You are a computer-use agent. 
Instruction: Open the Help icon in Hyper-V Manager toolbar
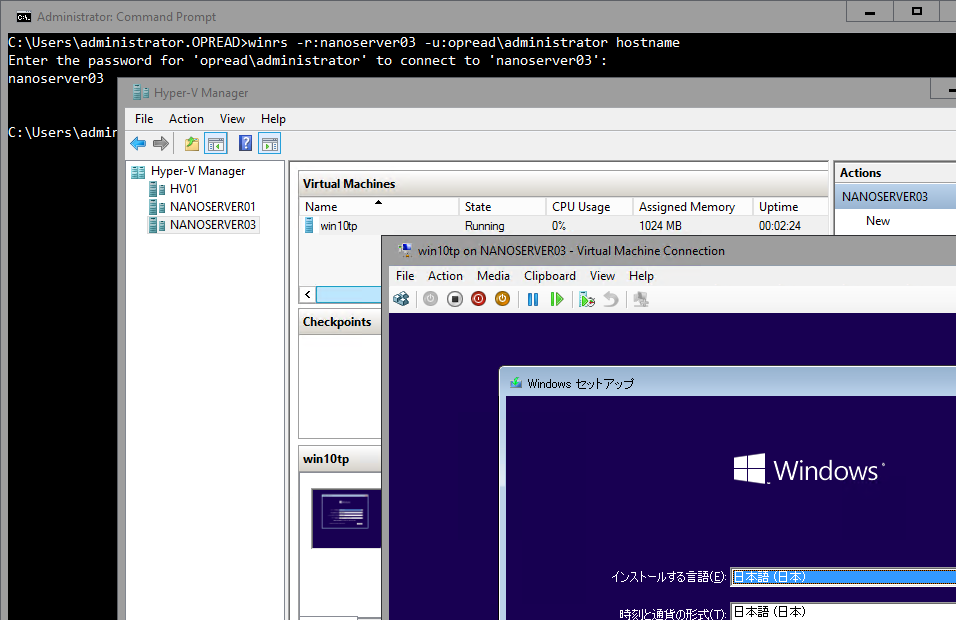(x=245, y=144)
